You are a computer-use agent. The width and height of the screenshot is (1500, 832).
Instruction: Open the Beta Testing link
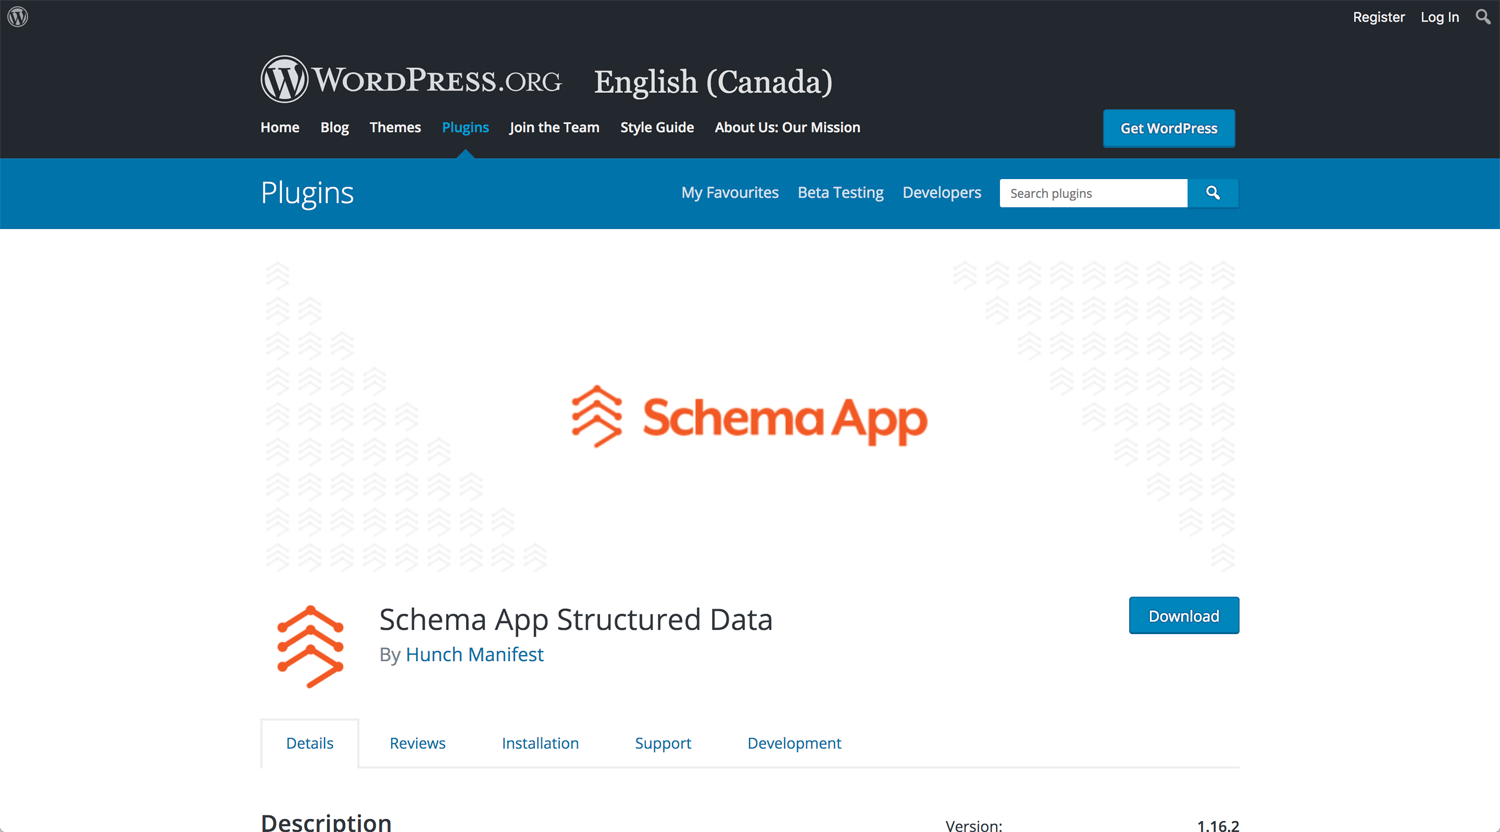coord(840,192)
